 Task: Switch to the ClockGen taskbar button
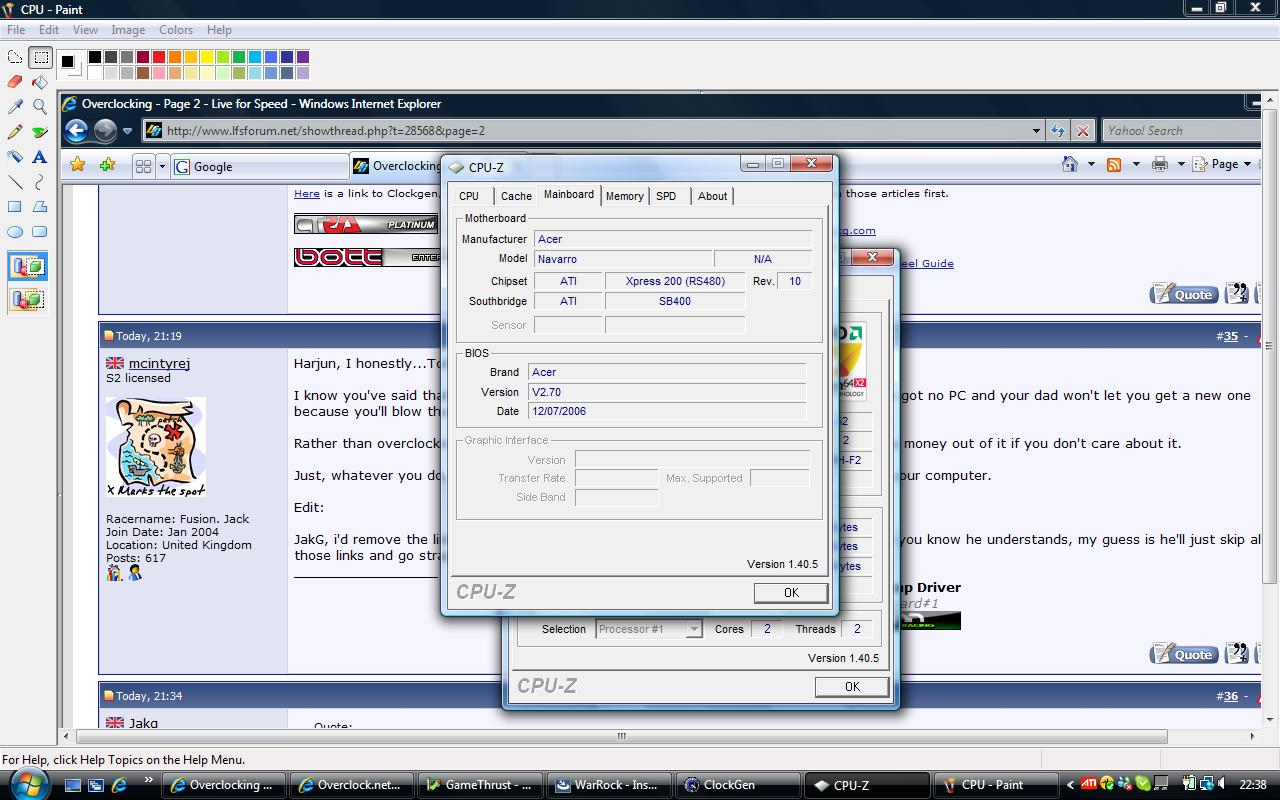(738, 785)
